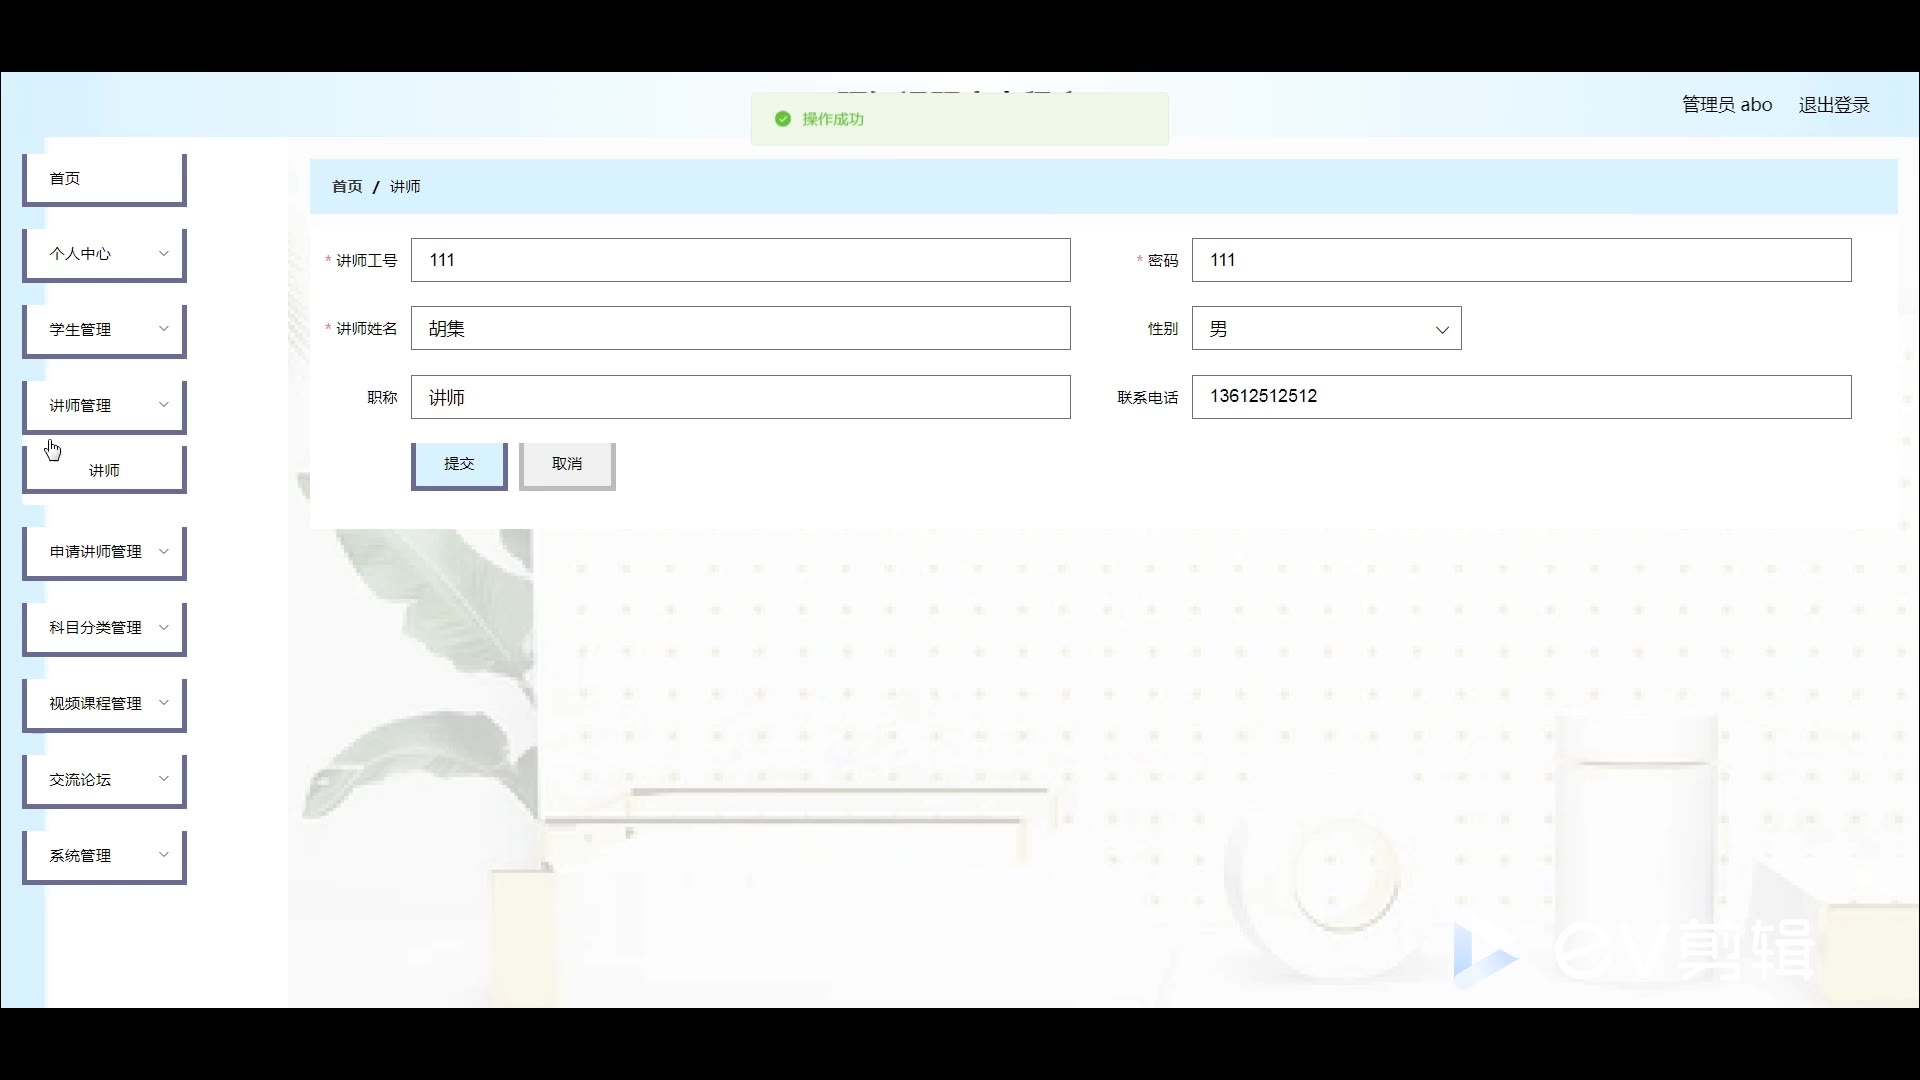Click the 首页 breadcrumb link
The height and width of the screenshot is (1080, 1920).
point(347,187)
